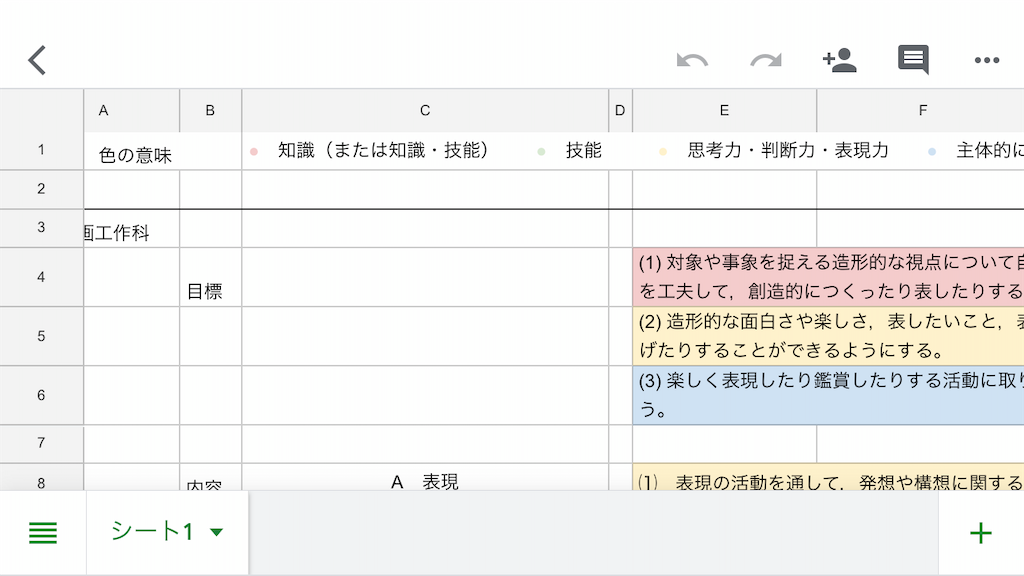The width and height of the screenshot is (1024, 576).
Task: Undo the last edit
Action: click(692, 61)
